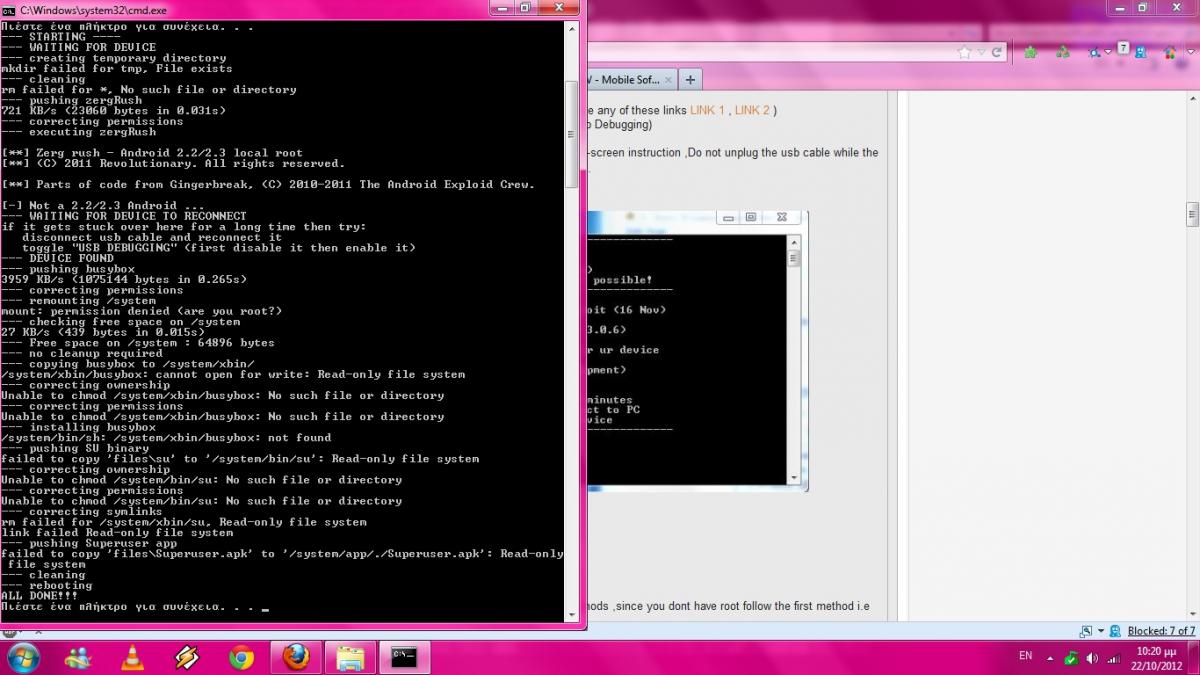Open Google Chrome from the taskbar

241,657
